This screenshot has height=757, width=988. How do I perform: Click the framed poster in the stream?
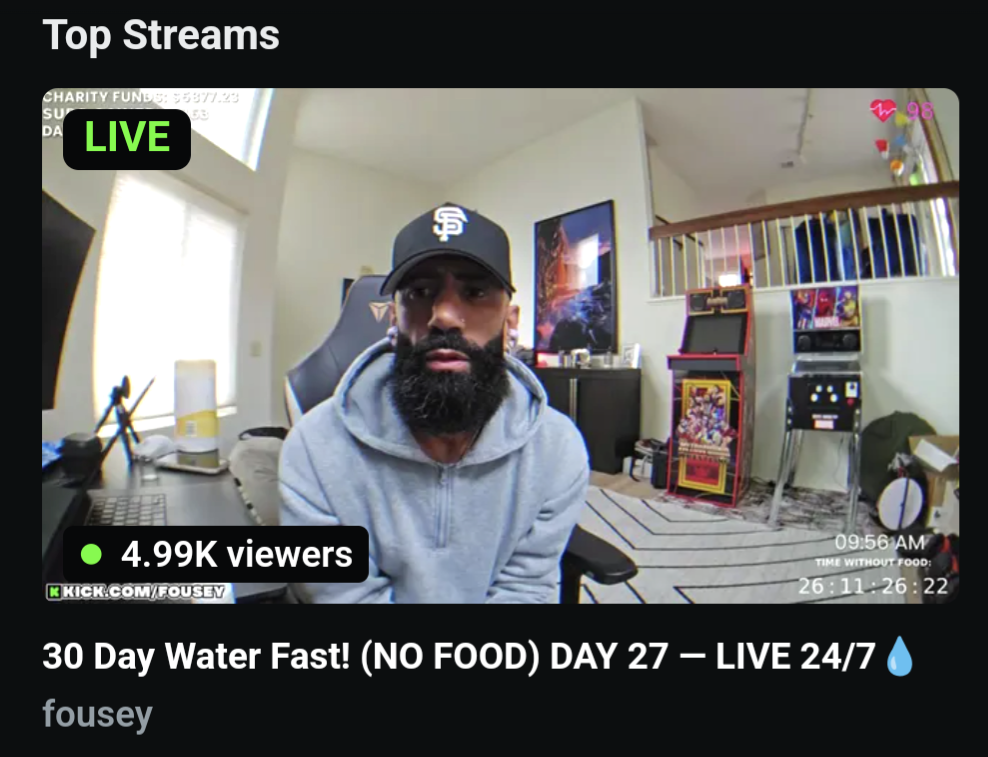pyautogui.click(x=575, y=277)
